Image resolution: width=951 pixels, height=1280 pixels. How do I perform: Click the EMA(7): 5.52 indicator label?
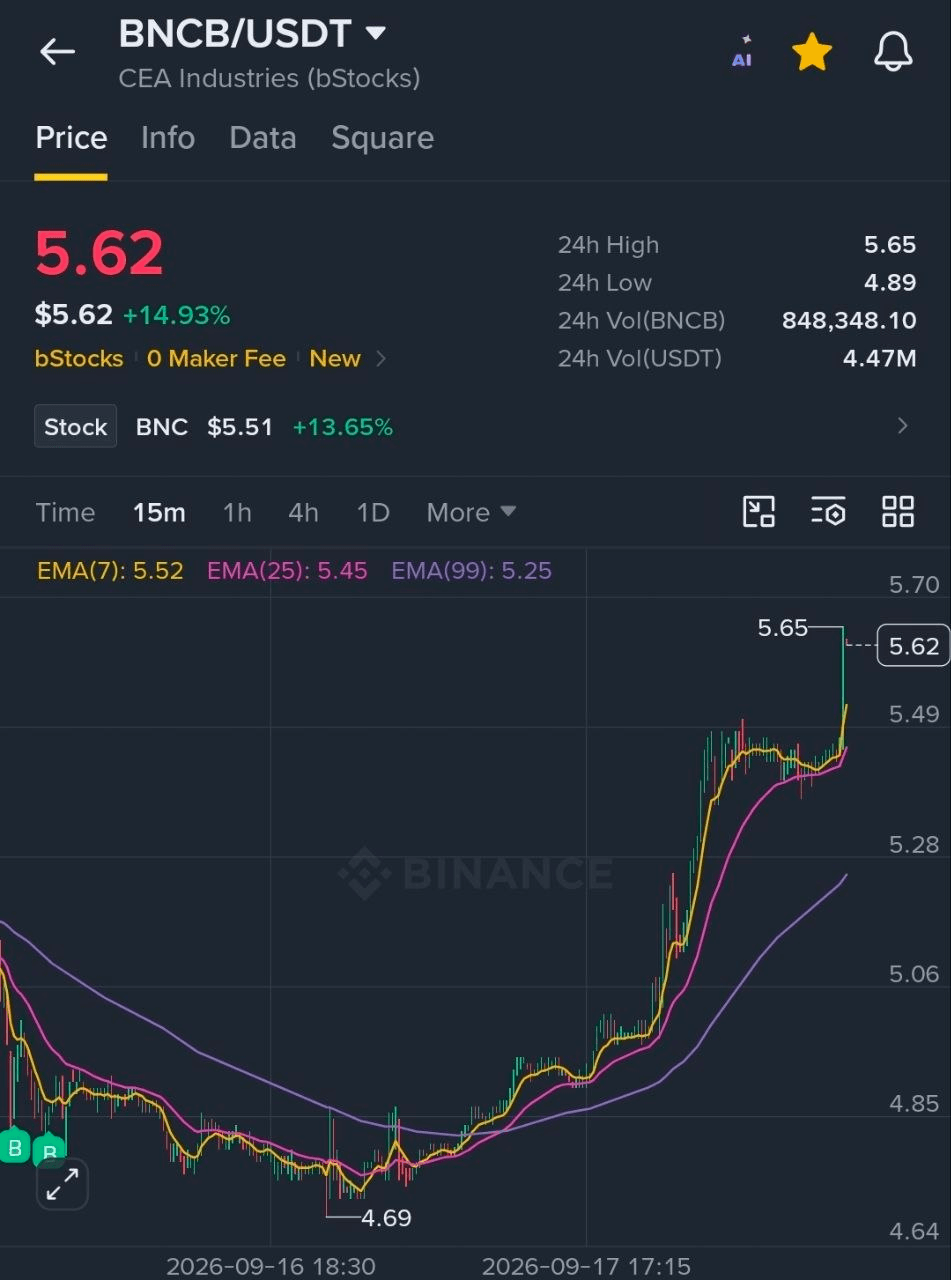tap(110, 571)
